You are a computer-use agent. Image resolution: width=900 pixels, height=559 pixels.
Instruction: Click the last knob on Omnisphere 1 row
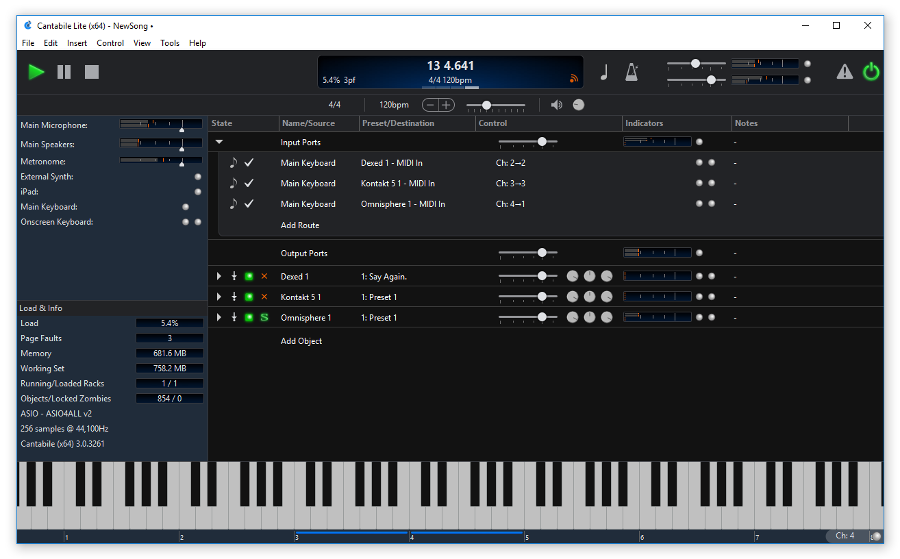coord(607,317)
